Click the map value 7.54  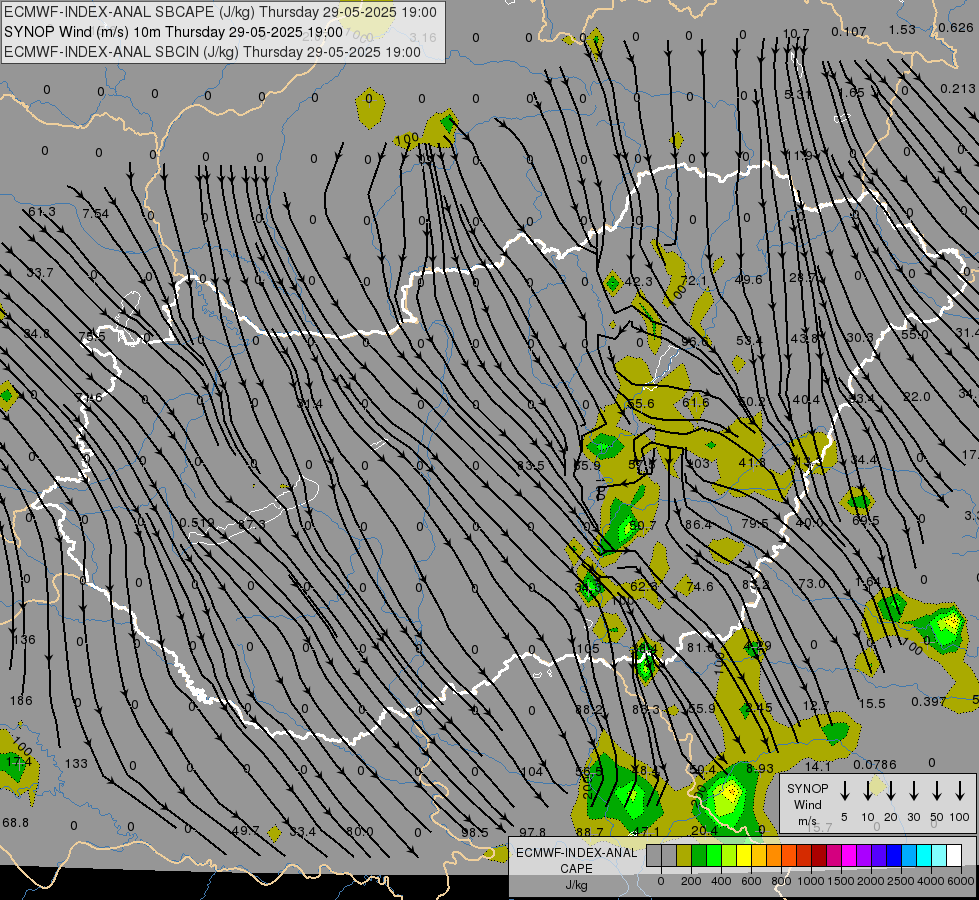pyautogui.click(x=96, y=214)
